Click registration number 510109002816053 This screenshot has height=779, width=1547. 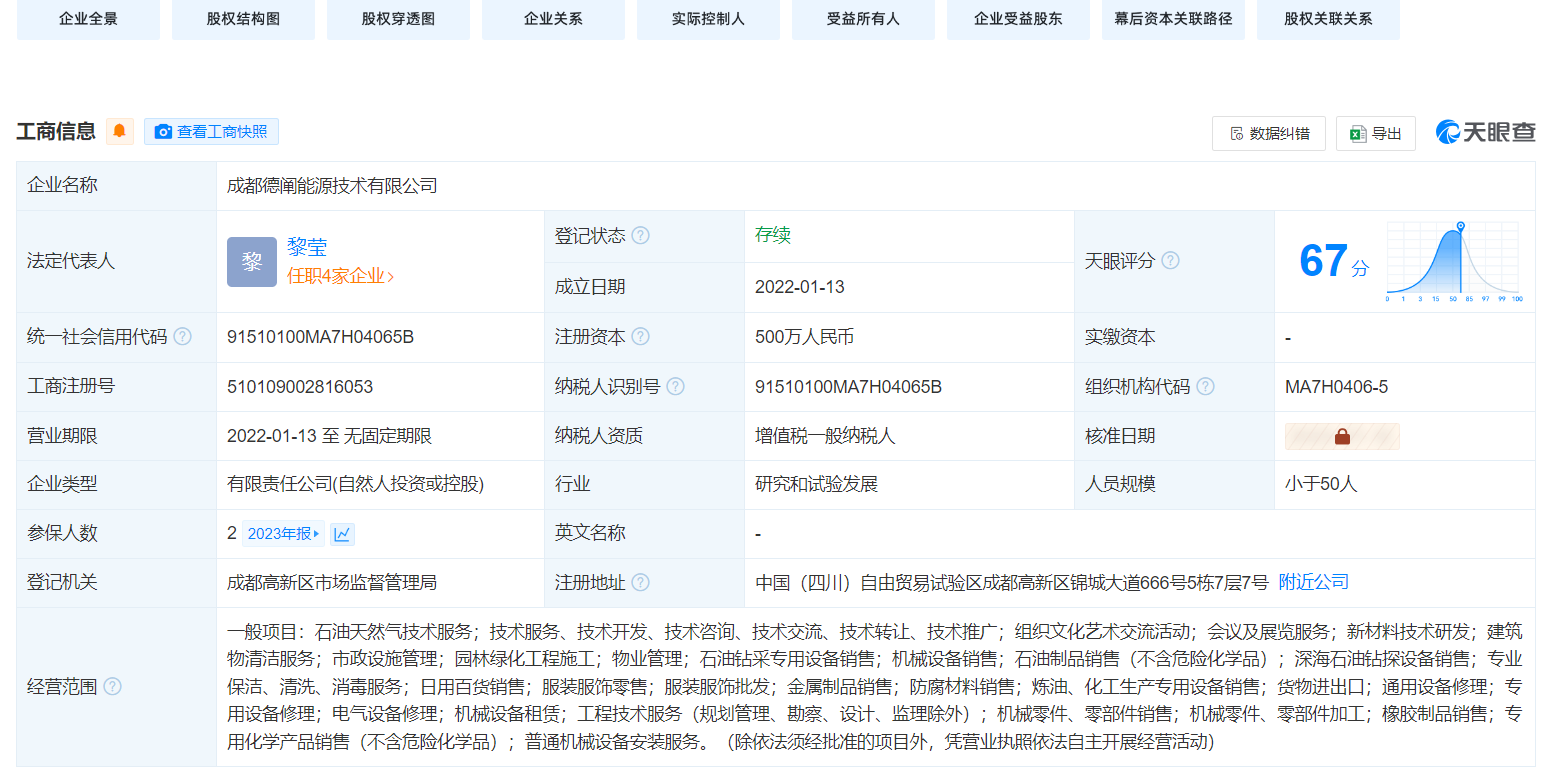300,387
